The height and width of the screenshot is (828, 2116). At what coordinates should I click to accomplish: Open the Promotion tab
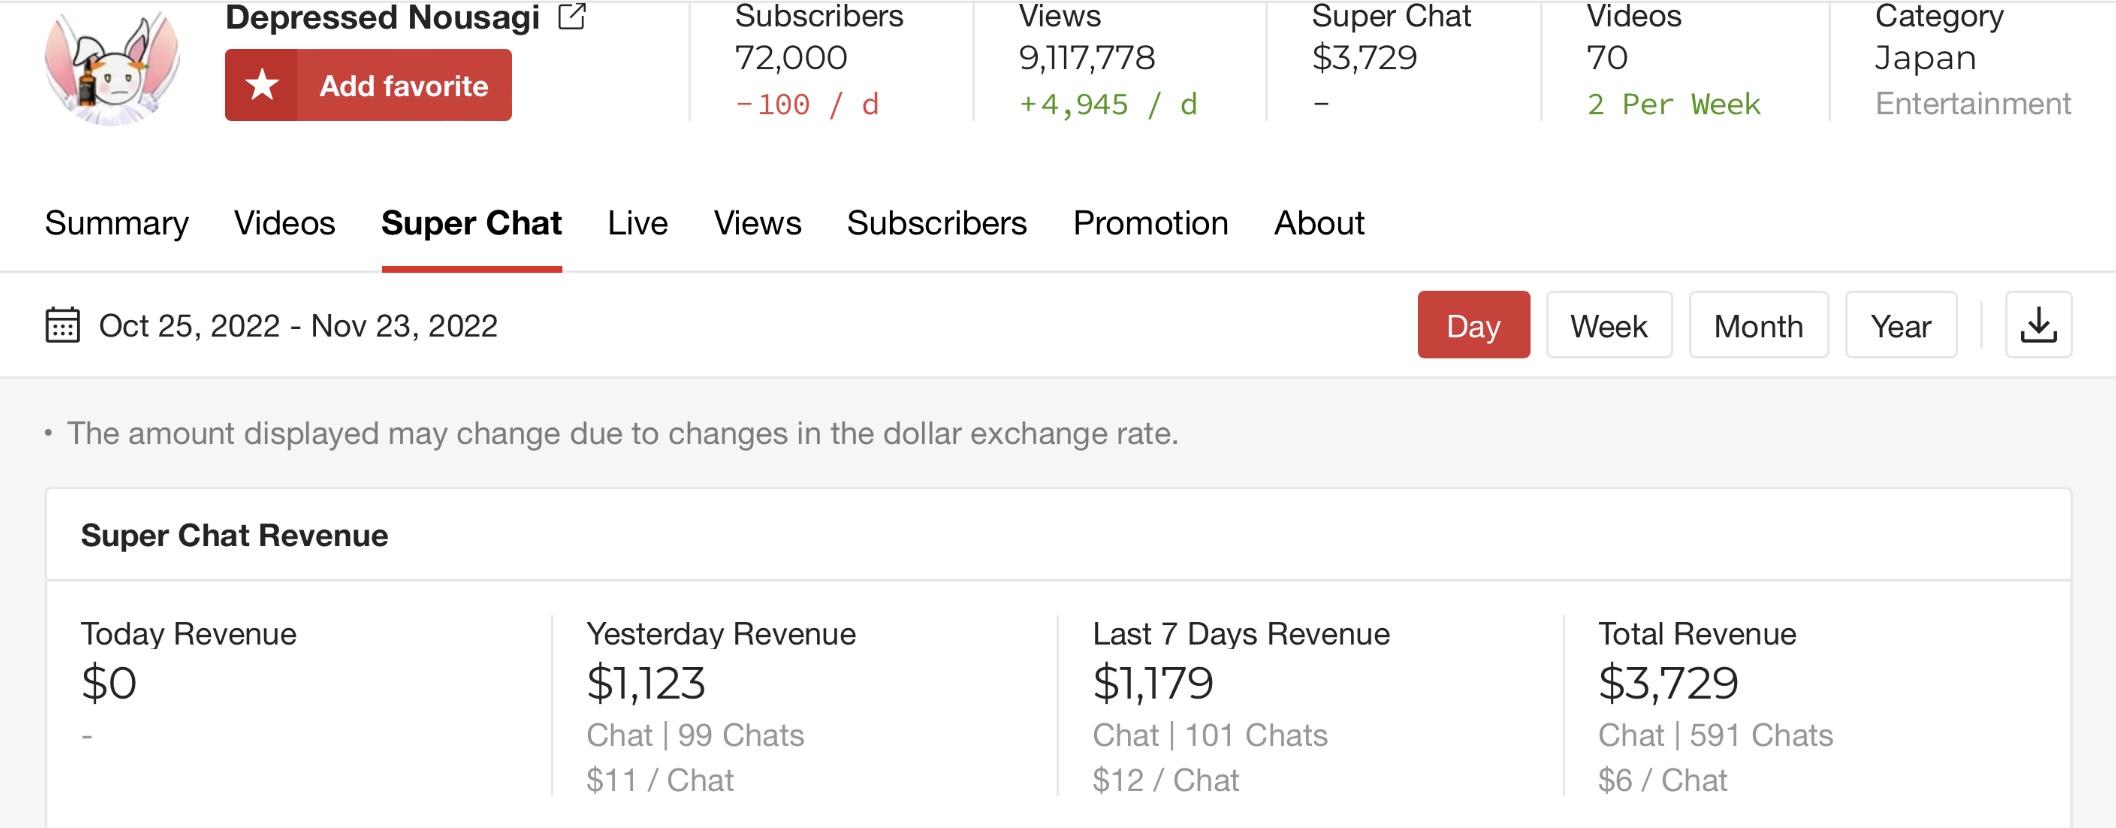1150,223
